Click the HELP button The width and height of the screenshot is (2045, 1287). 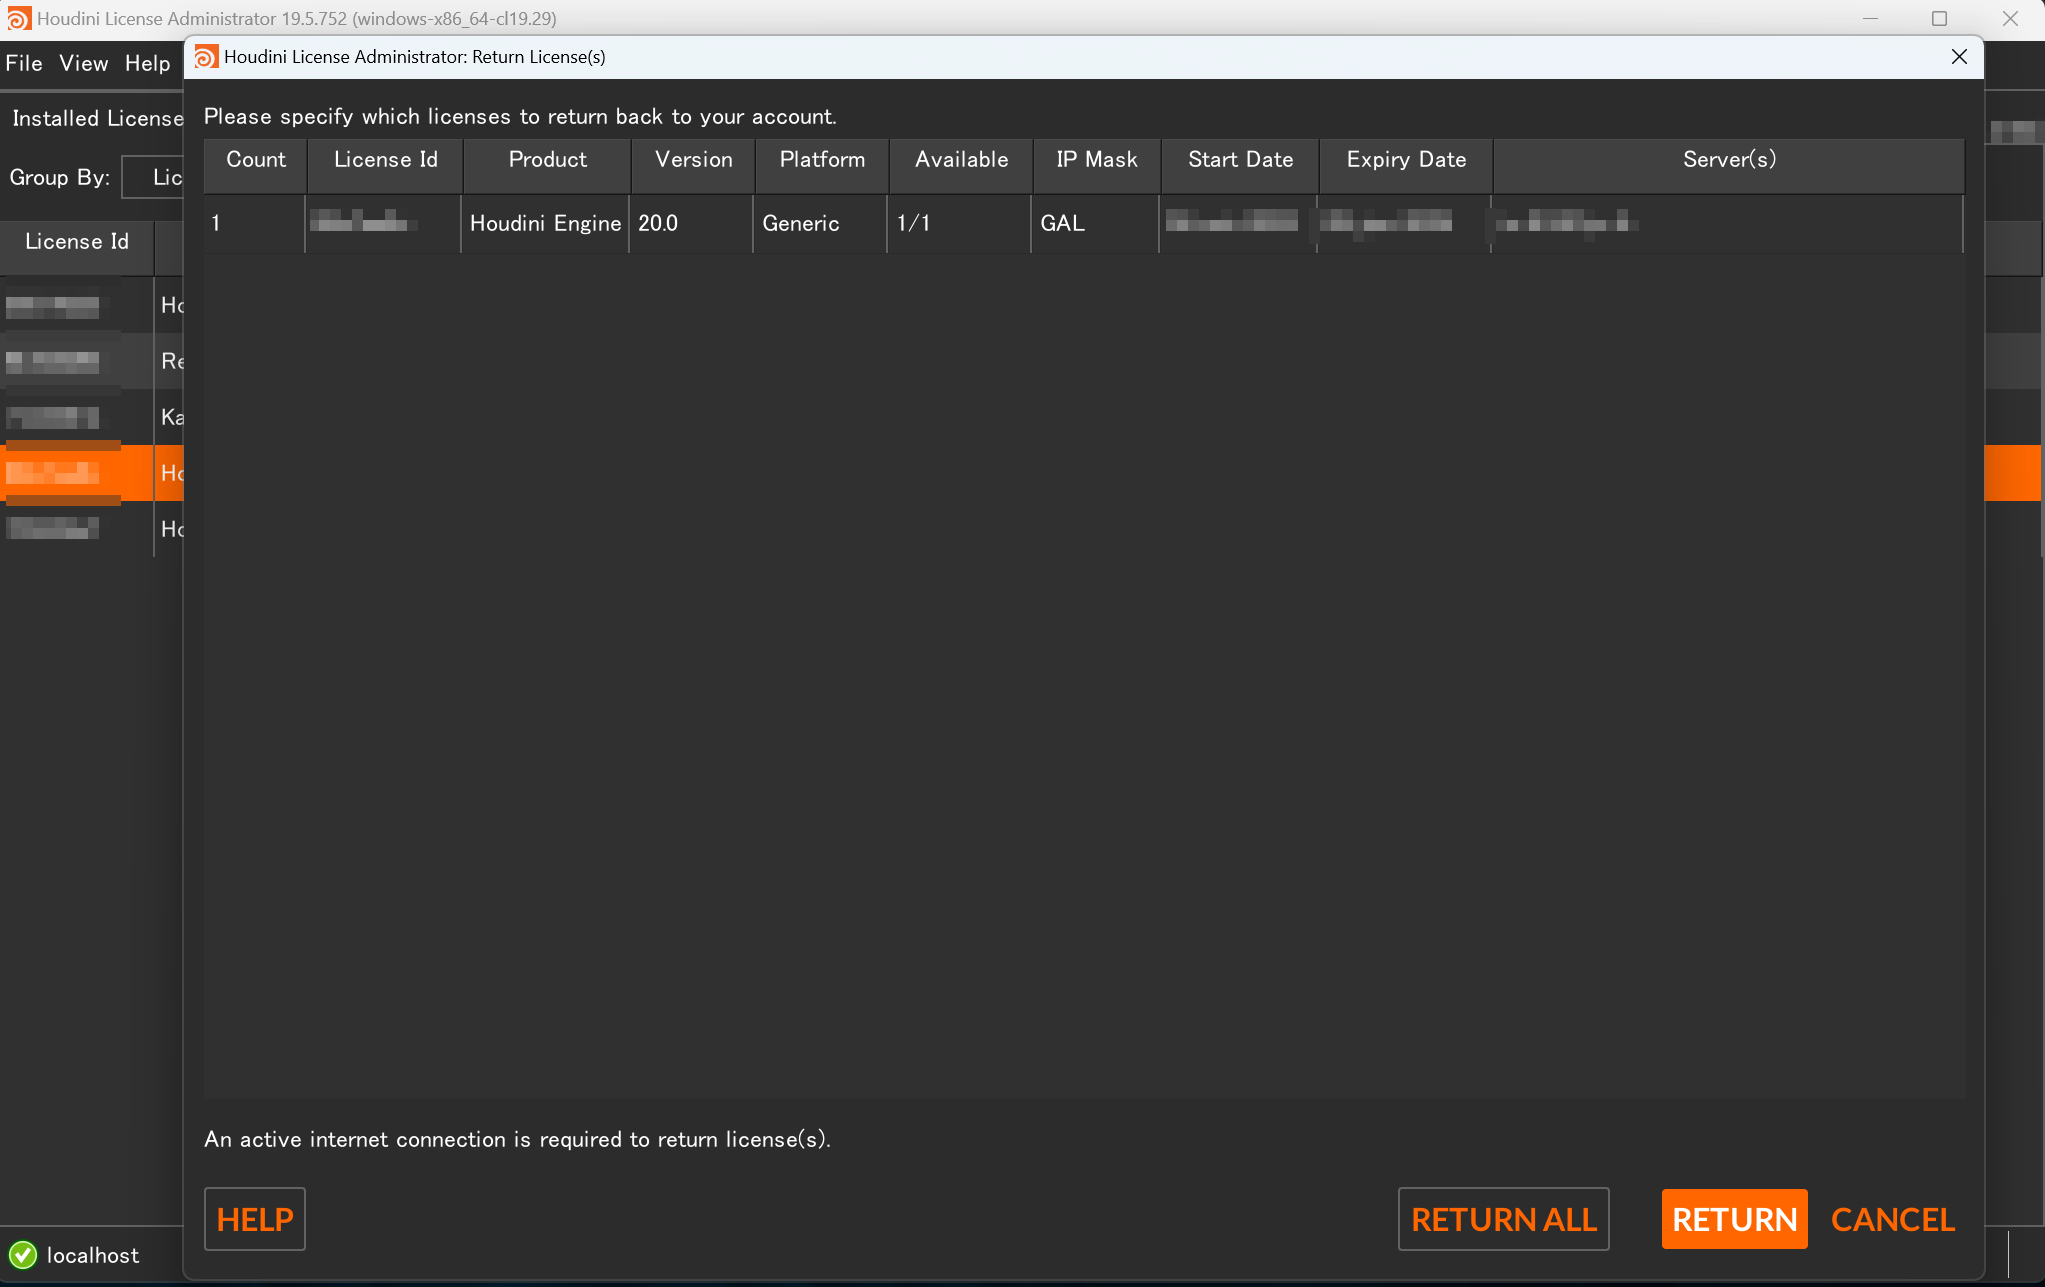click(x=255, y=1219)
